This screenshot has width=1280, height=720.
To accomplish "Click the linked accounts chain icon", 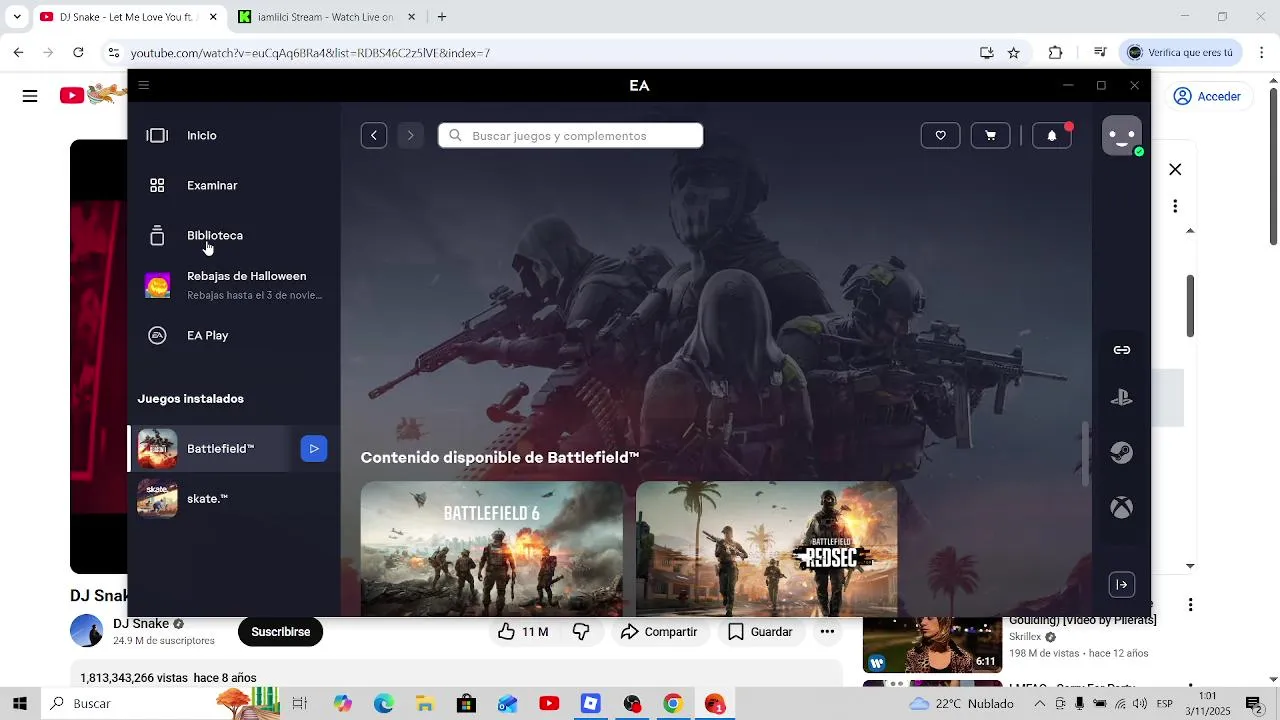I will tap(1122, 350).
